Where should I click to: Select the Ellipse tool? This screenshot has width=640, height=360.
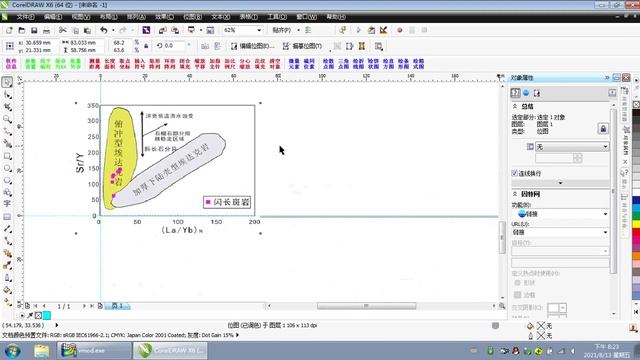(x=7, y=168)
